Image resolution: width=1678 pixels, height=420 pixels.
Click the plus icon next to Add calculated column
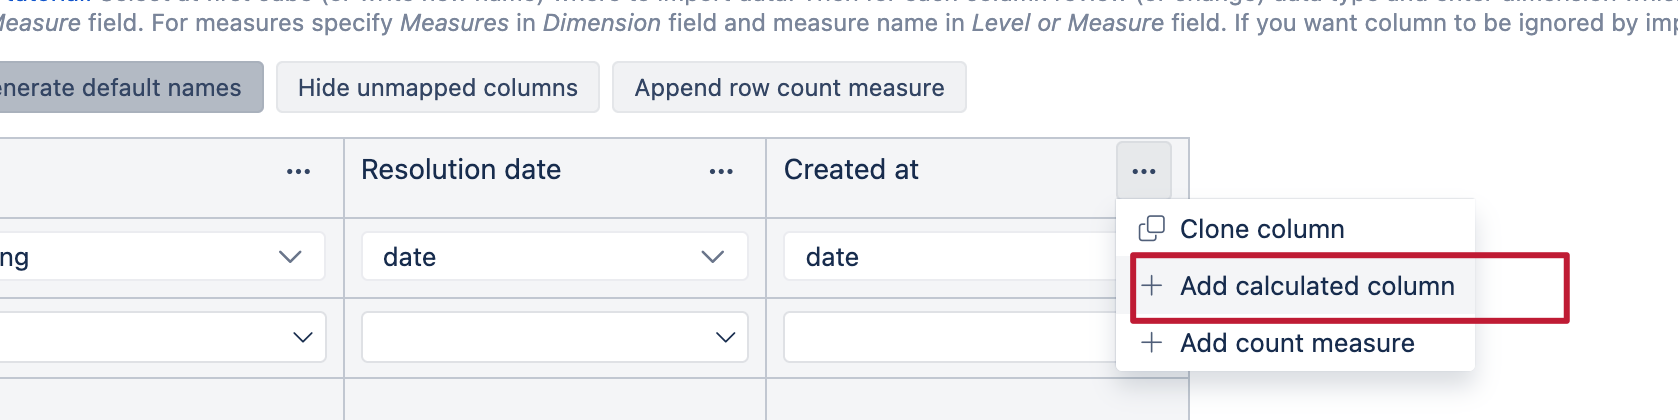(x=1152, y=286)
